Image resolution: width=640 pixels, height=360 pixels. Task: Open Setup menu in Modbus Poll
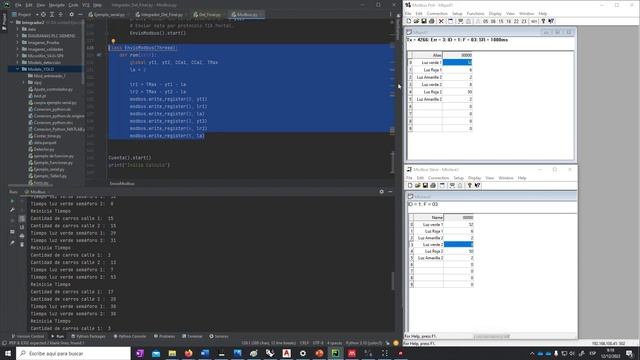[457, 13]
